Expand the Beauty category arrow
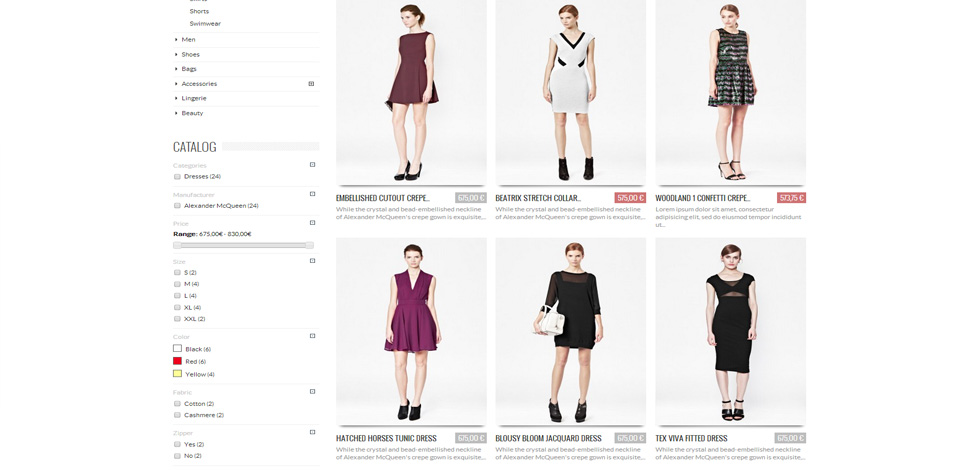The width and height of the screenshot is (980, 471). click(x=176, y=113)
